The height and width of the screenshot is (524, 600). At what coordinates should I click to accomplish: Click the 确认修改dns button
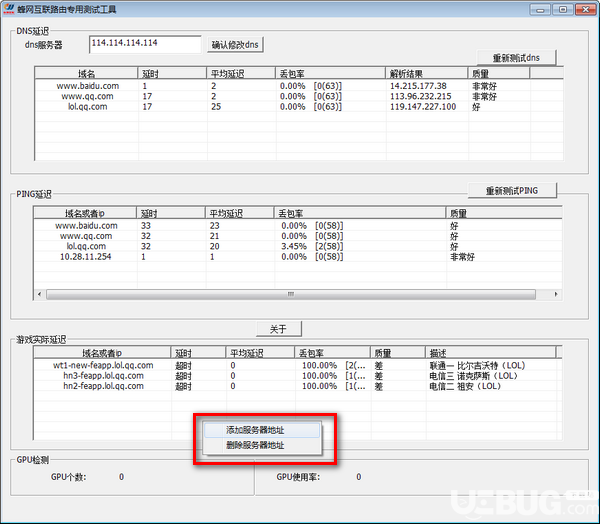235,45
